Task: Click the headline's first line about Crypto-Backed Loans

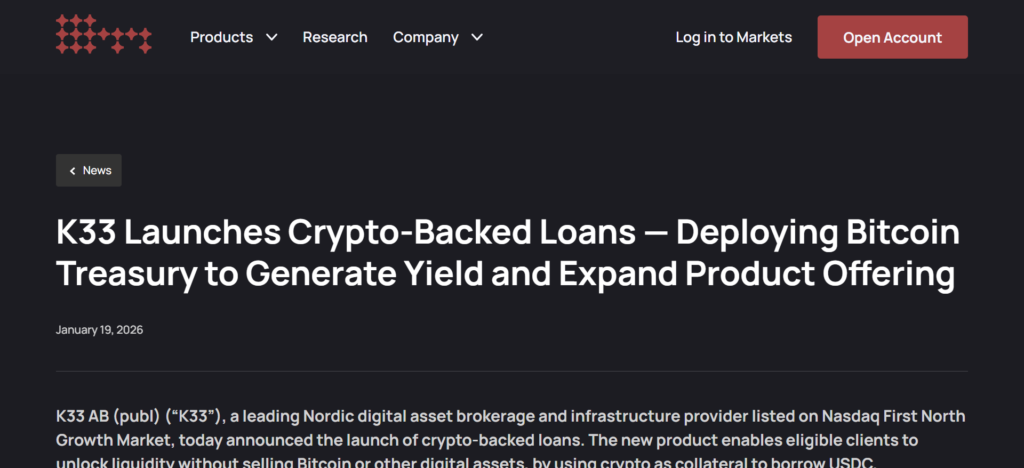Action: point(507,233)
